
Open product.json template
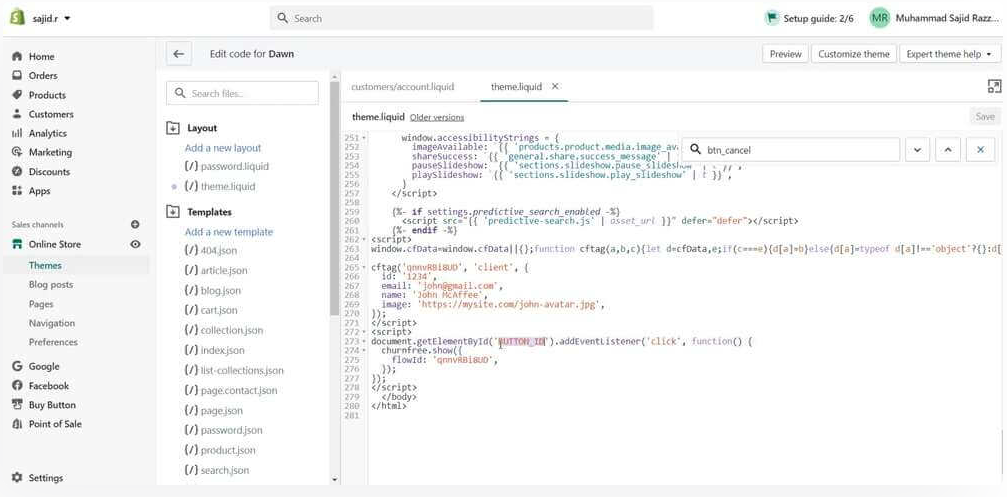pos(227,450)
